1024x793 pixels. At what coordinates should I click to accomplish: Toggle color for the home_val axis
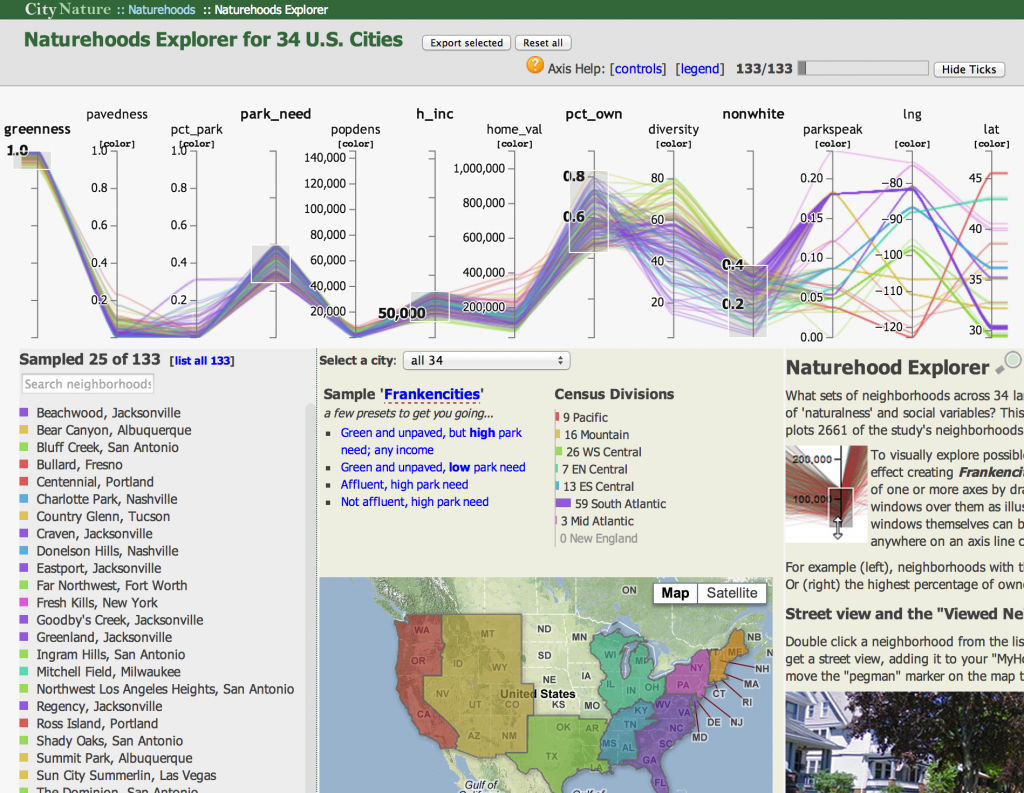515,144
